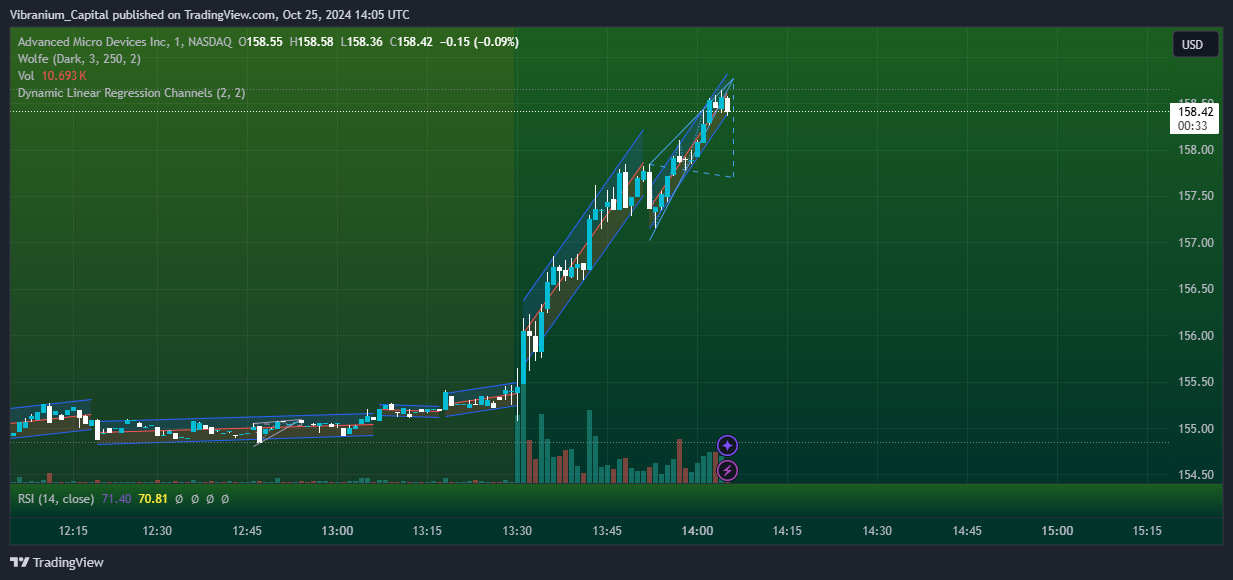Select Dynamic Linear Regression Channels indicator label
Image resolution: width=1233 pixels, height=580 pixels.
(x=131, y=93)
